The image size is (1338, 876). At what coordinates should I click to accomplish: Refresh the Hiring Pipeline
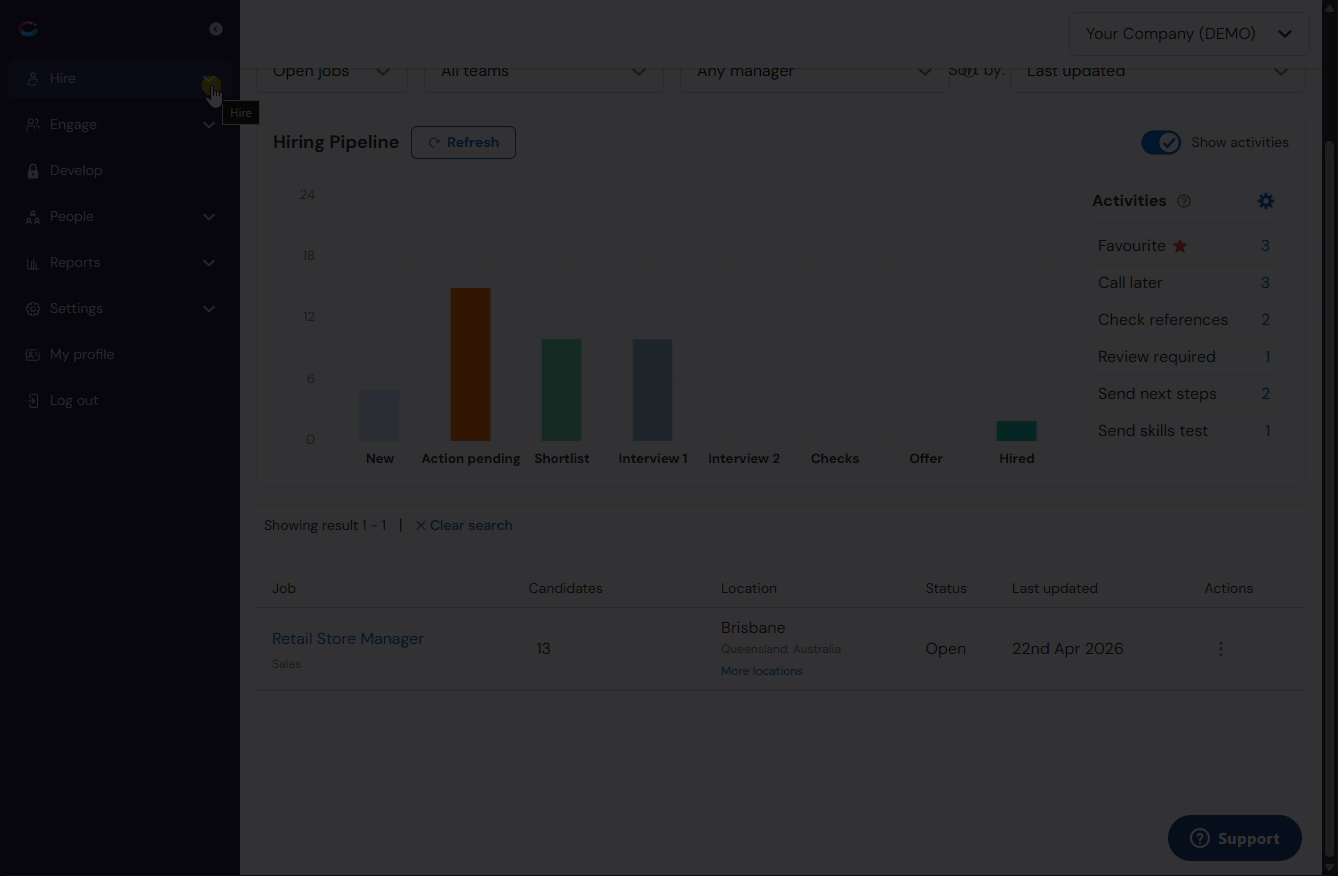tap(463, 143)
